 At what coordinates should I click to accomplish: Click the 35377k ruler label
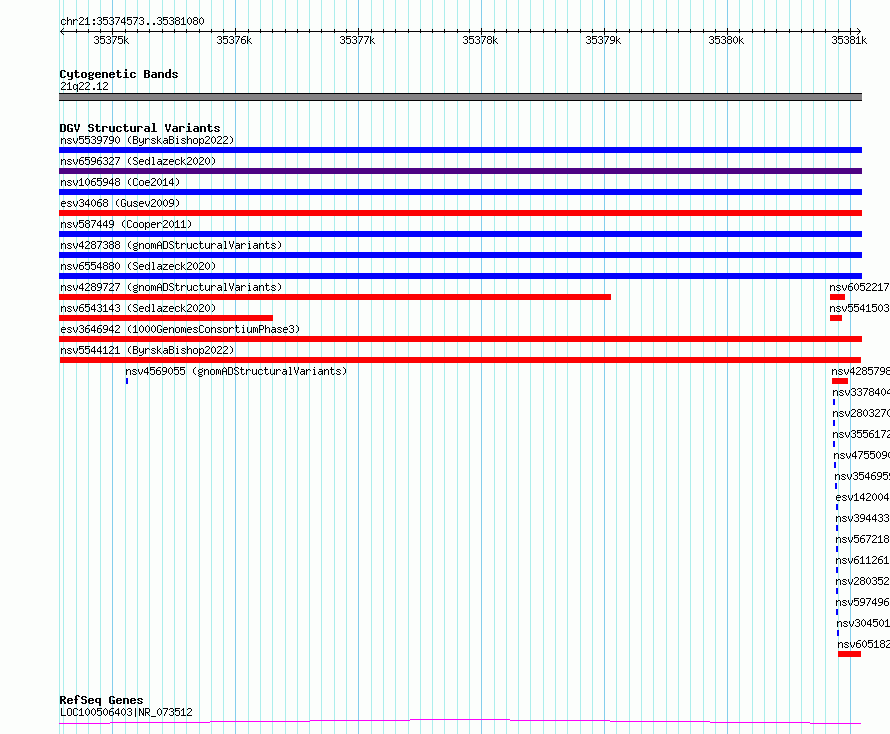[357, 40]
